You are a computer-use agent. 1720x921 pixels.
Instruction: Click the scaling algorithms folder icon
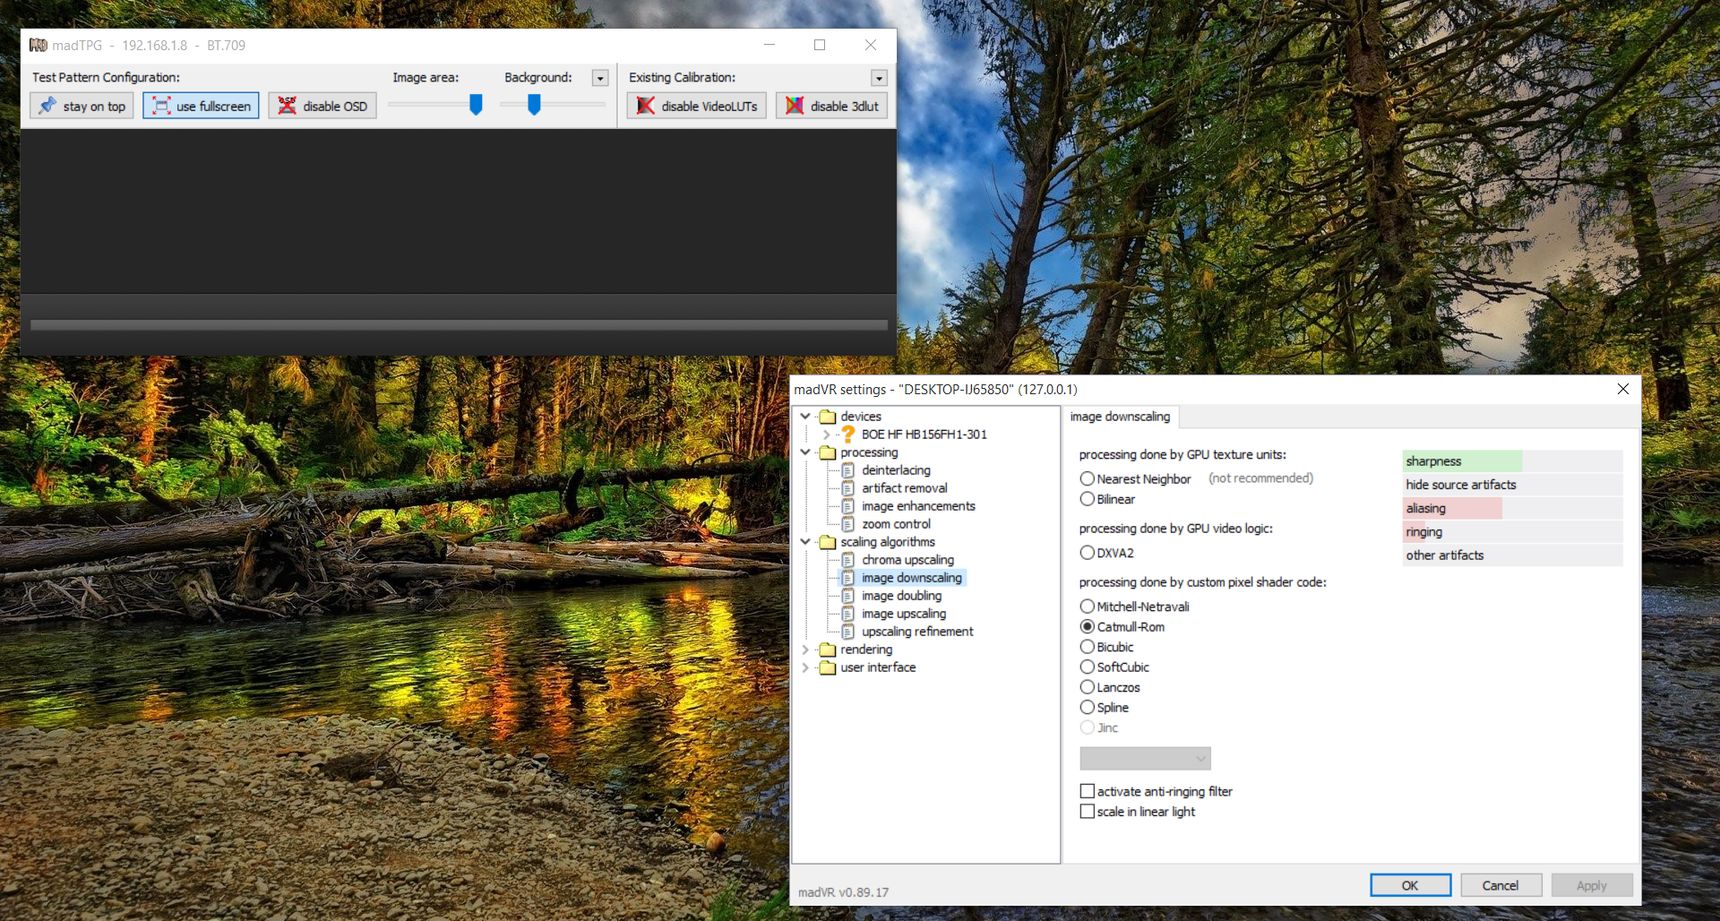(827, 542)
